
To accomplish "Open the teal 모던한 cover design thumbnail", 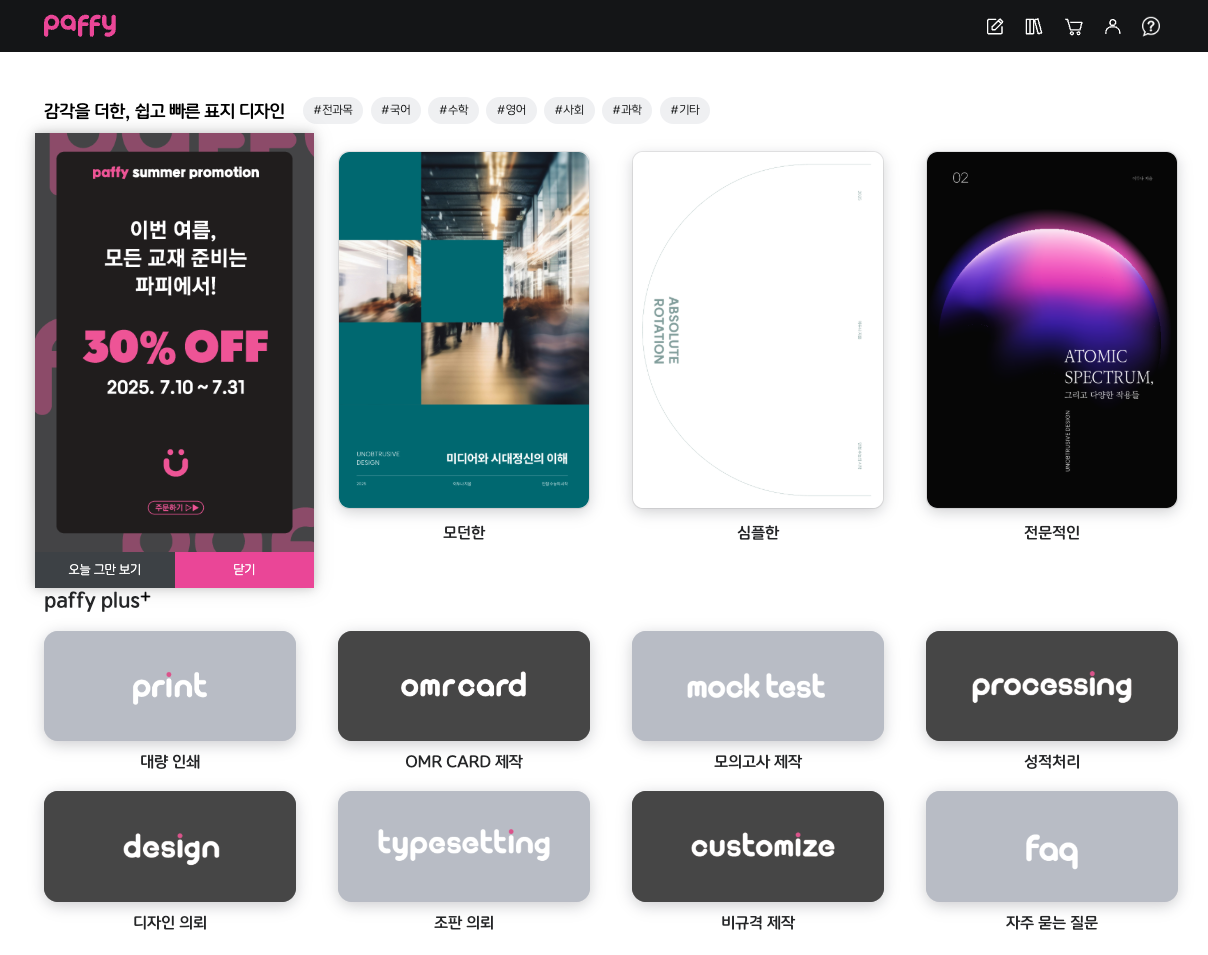I will click(x=464, y=330).
